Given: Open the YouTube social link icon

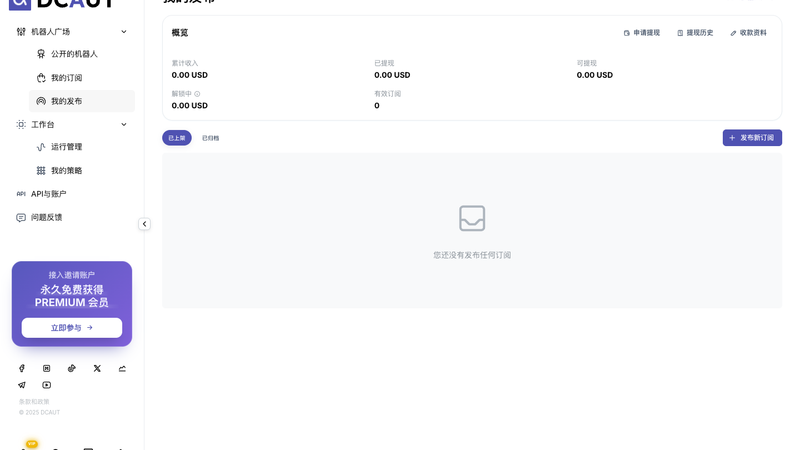Looking at the screenshot, I should click(x=46, y=385).
